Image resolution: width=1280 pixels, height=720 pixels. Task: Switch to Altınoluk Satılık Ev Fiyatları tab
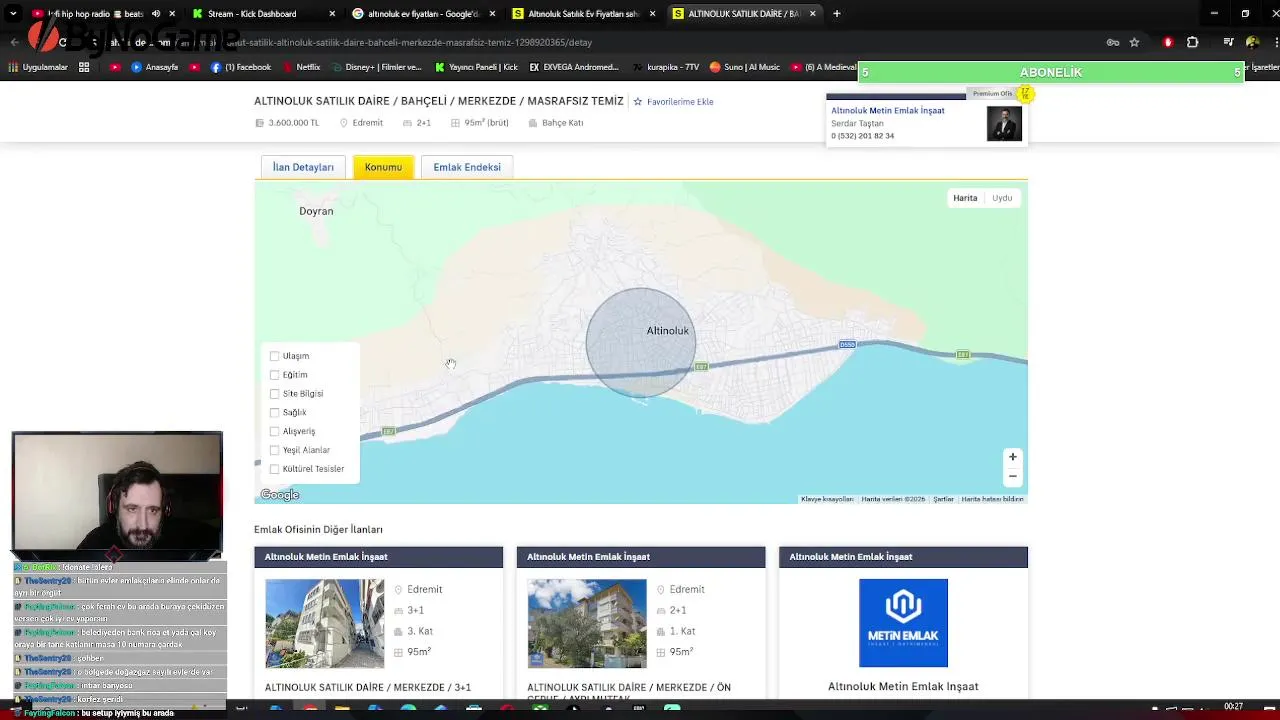click(583, 14)
